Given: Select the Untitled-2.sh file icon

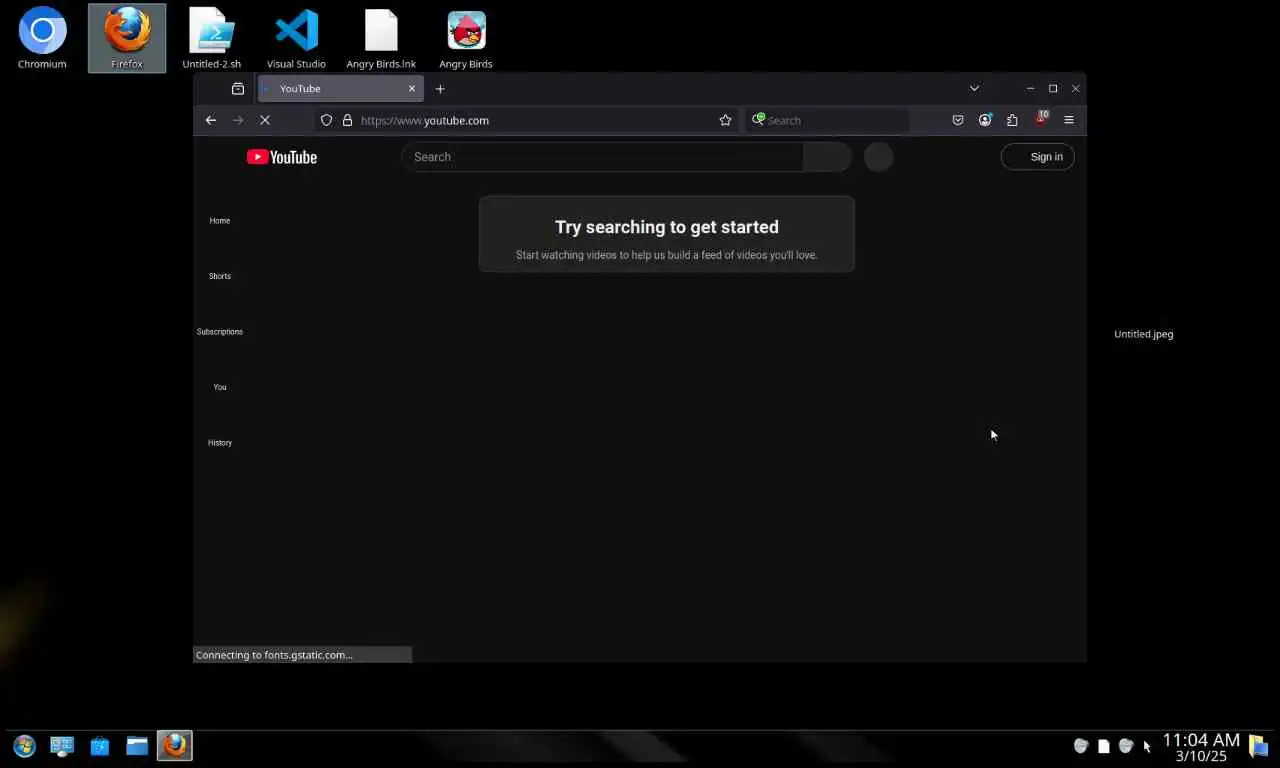Looking at the screenshot, I should pyautogui.click(x=212, y=40).
